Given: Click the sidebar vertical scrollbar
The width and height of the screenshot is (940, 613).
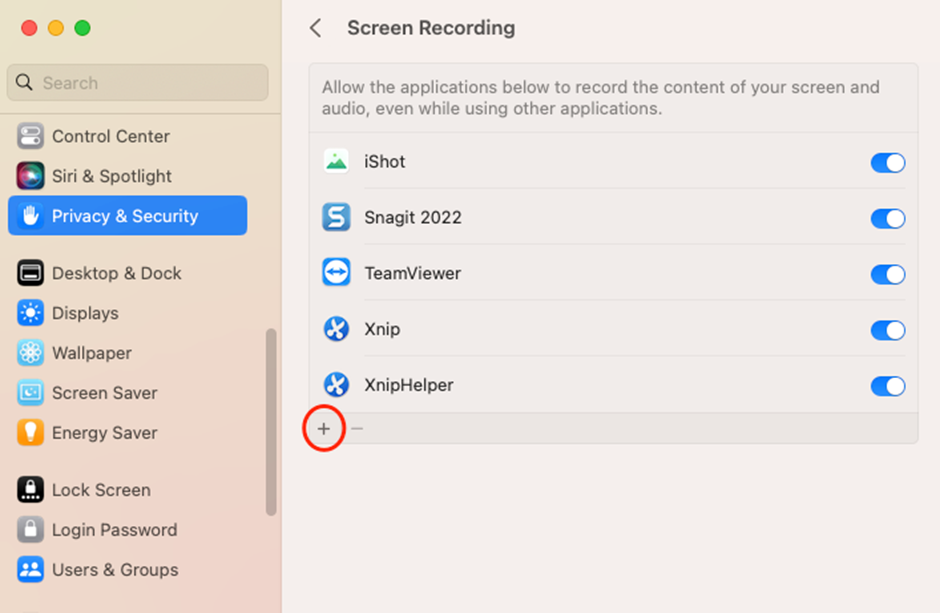Looking at the screenshot, I should (x=270, y=421).
